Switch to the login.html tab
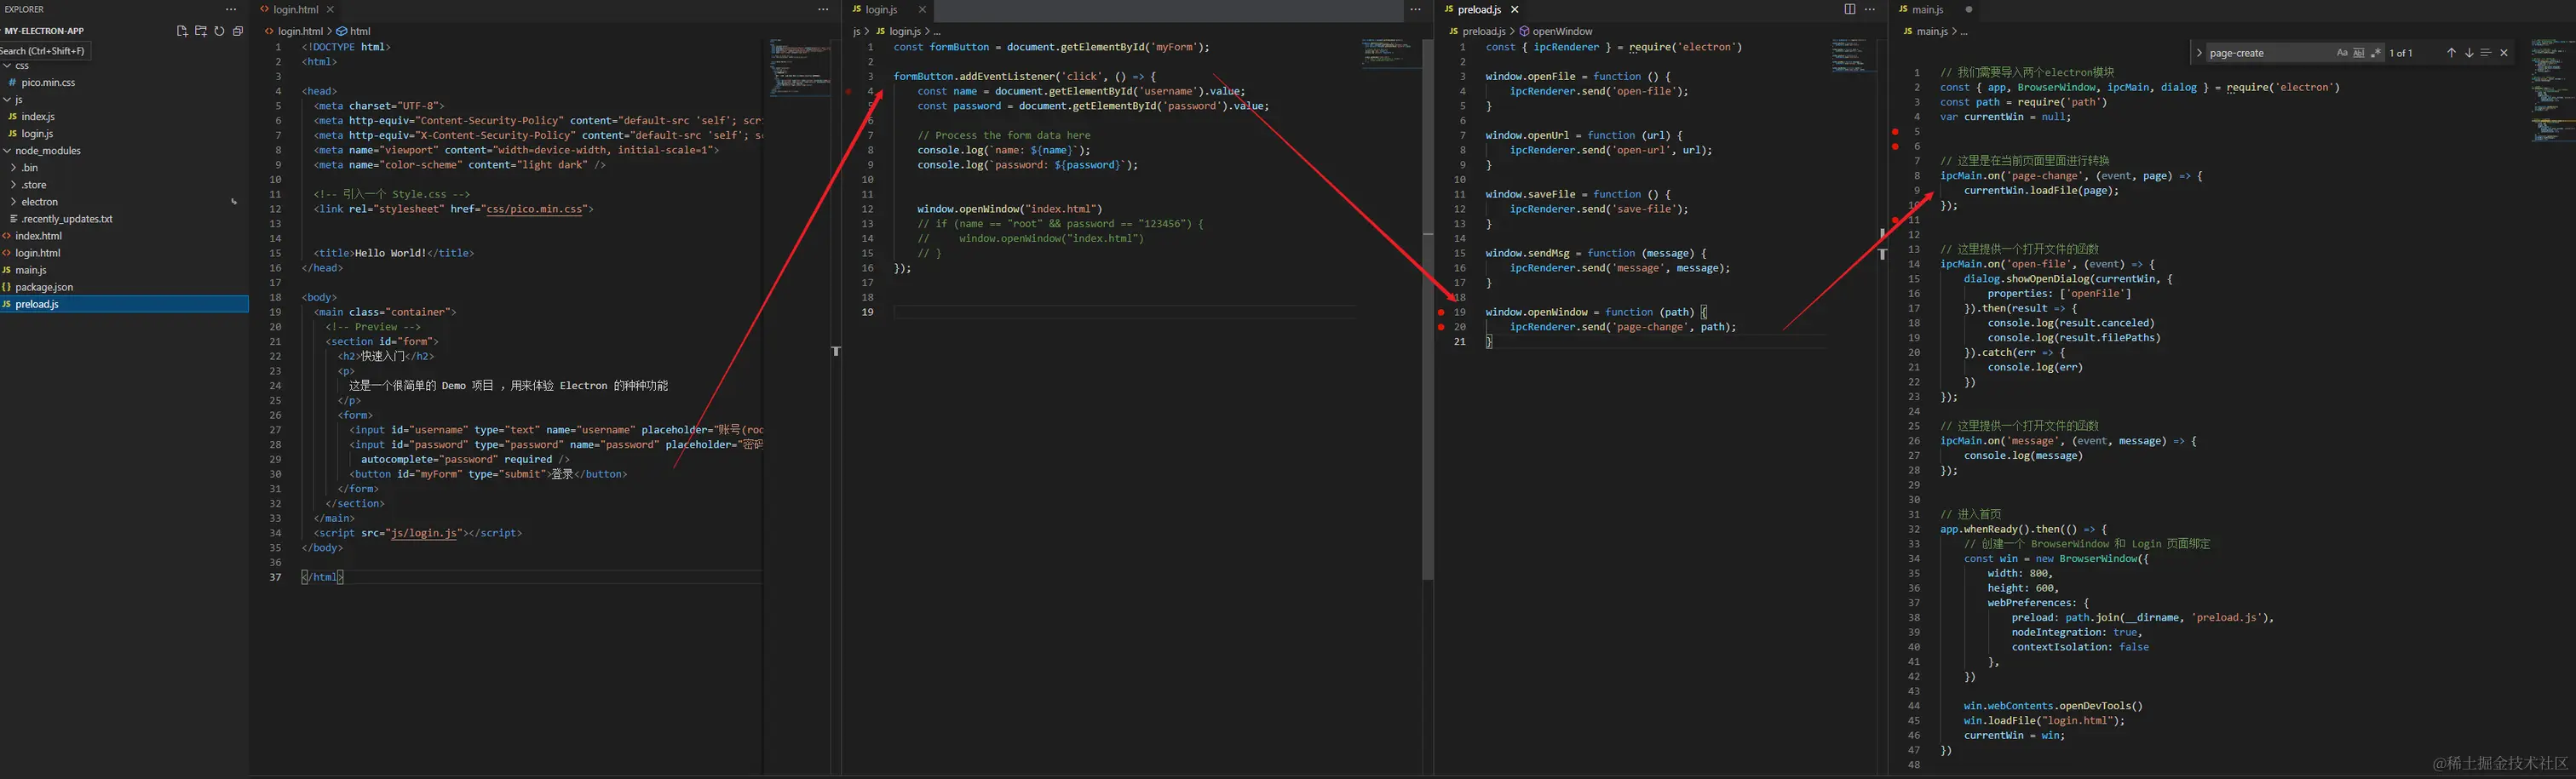 pyautogui.click(x=297, y=9)
